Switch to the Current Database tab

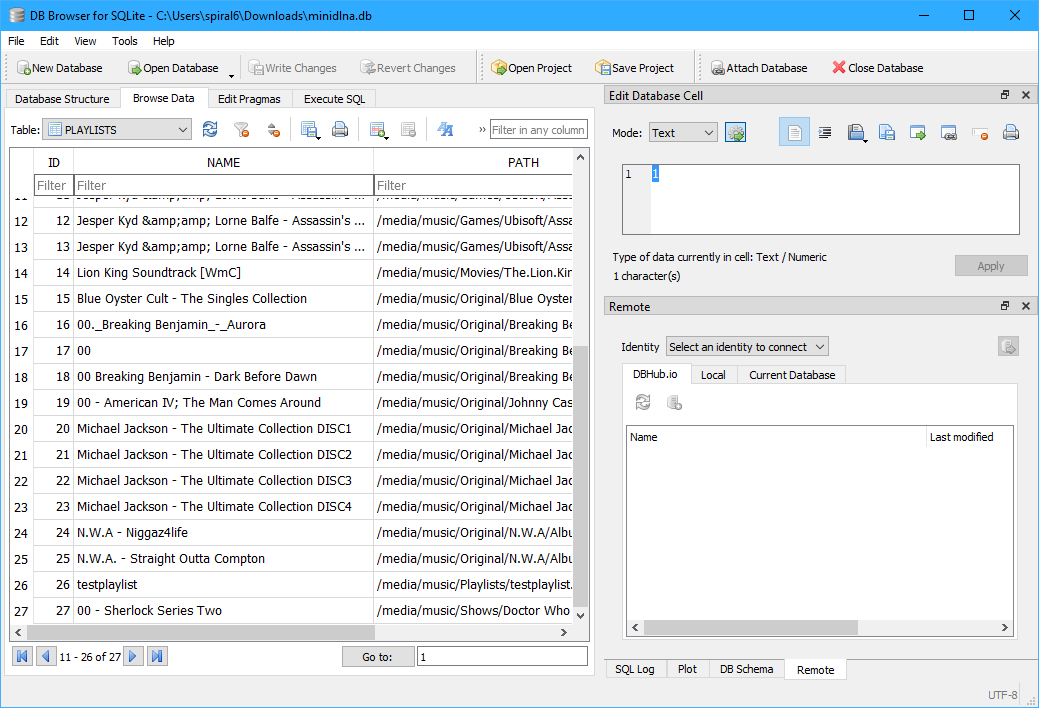click(792, 375)
